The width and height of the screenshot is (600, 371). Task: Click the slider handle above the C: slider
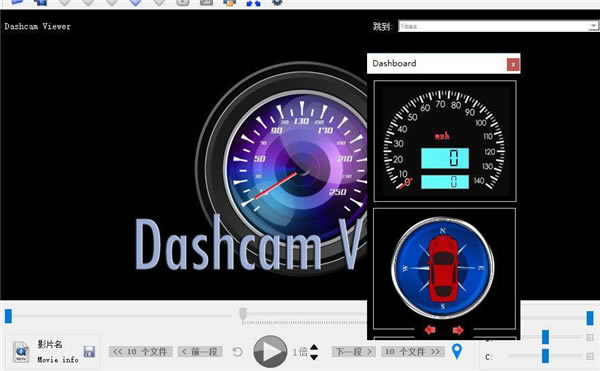pyautogui.click(x=545, y=337)
